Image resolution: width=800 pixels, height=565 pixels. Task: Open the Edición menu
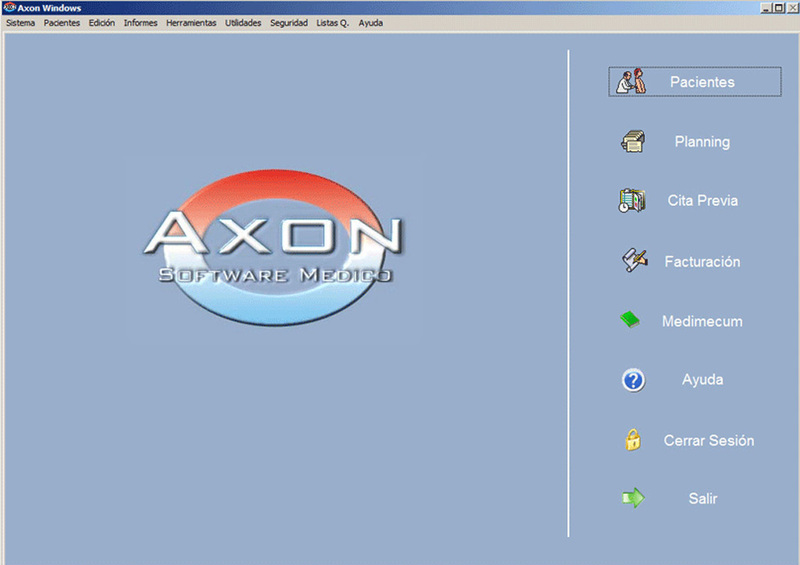pyautogui.click(x=102, y=23)
